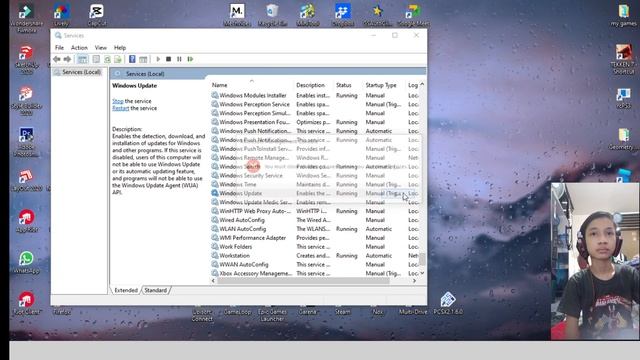Screen dimensions: 640x360
Task: Click the blue Help toolbar icon
Action: click(x=132, y=59)
